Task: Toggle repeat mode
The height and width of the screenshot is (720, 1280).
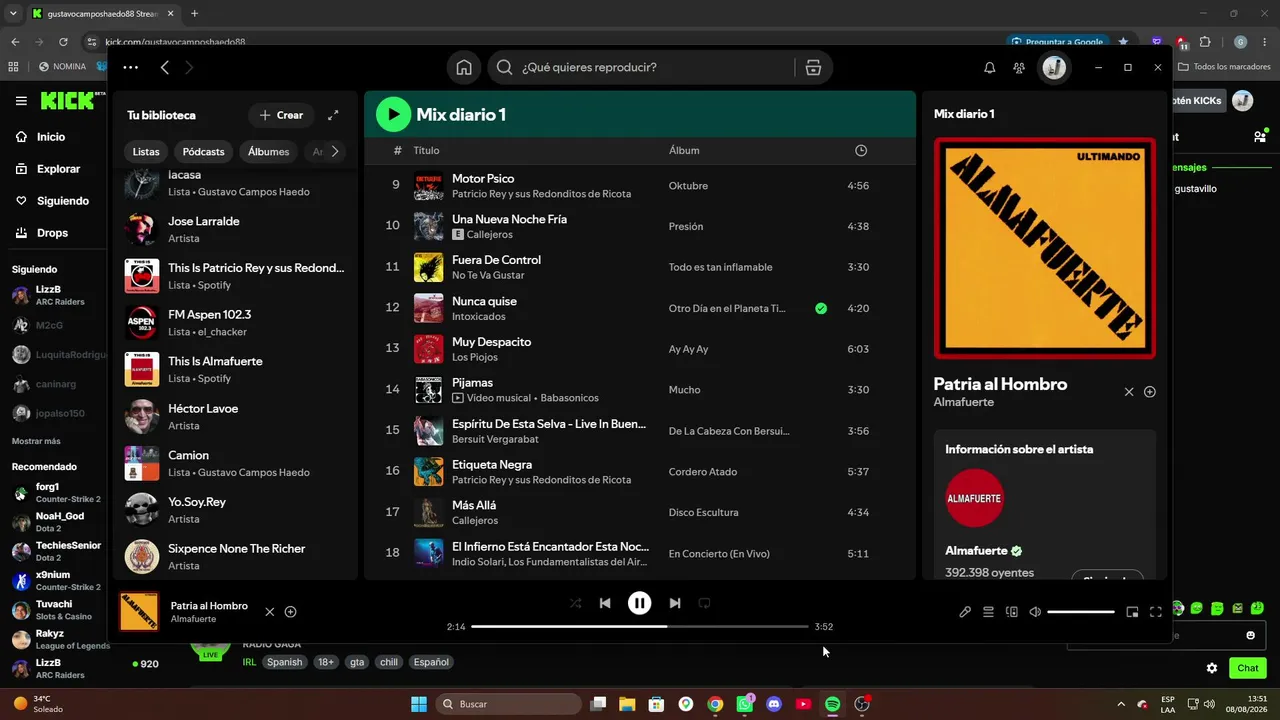Action: coord(705,603)
